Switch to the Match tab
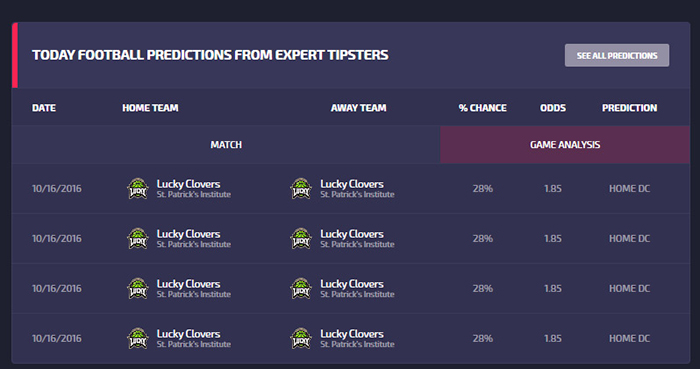The width and height of the screenshot is (700, 369). (226, 145)
